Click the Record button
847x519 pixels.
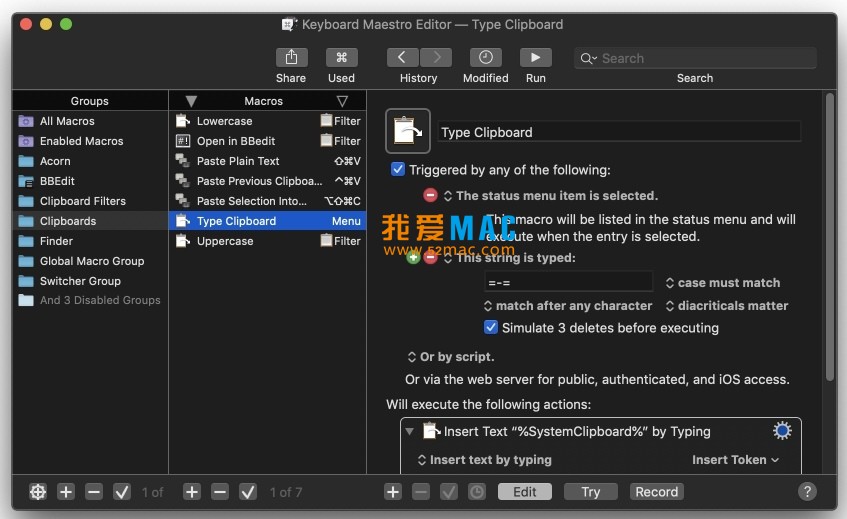tap(656, 491)
